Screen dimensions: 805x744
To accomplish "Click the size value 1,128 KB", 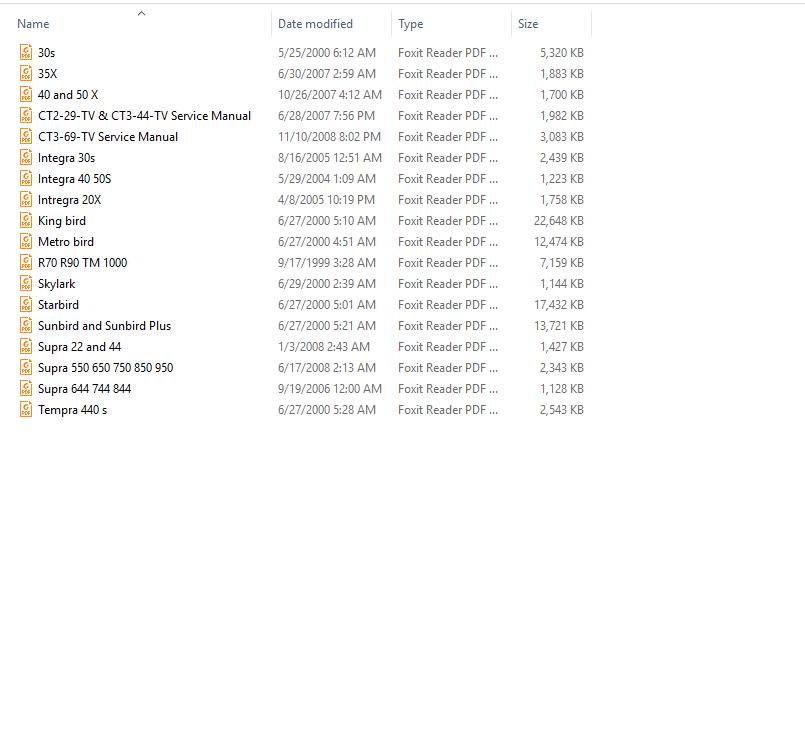I will coord(562,389).
